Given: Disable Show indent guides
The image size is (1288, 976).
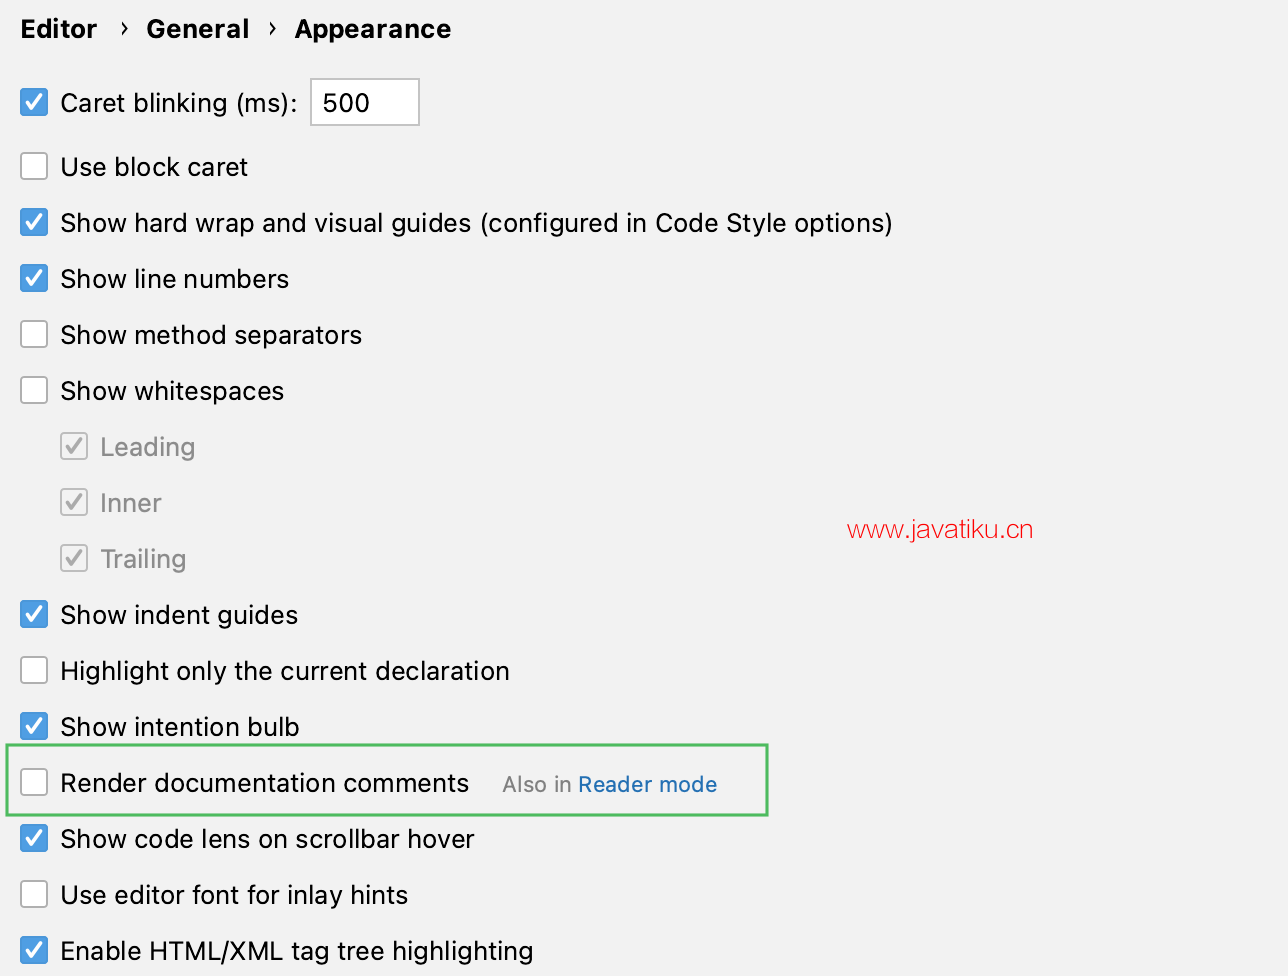Looking at the screenshot, I should click(x=34, y=614).
